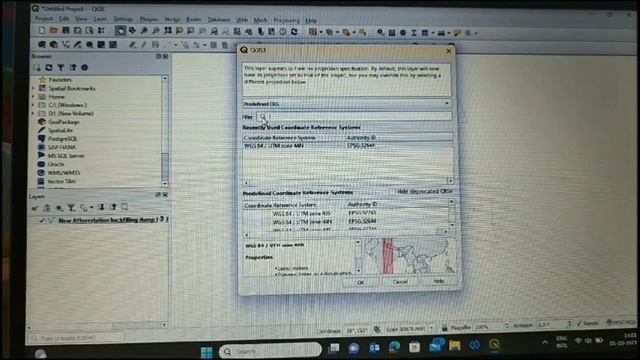Image resolution: width=640 pixels, height=360 pixels.
Task: Adjust the Magnifier spinner arrows
Action: pyautogui.click(x=507, y=326)
